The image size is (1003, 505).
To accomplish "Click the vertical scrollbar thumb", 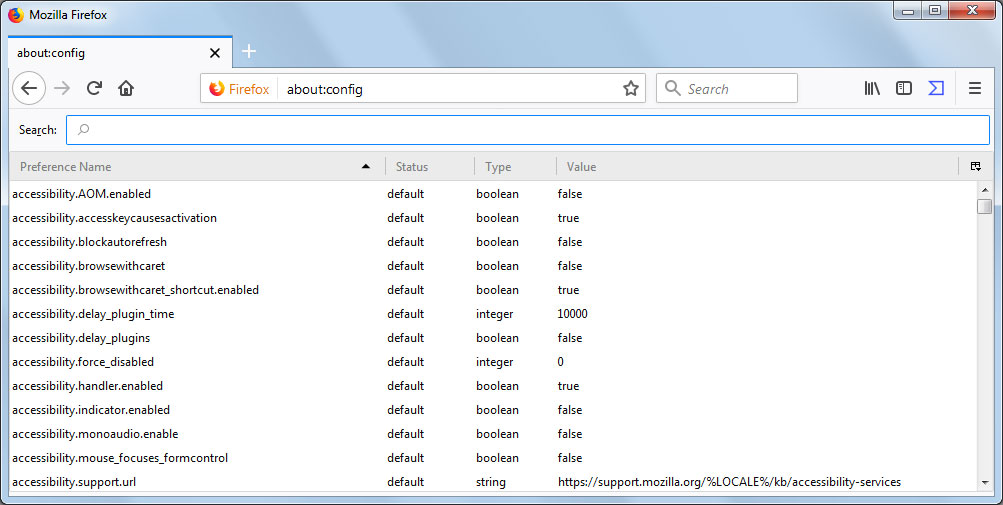I will click(x=985, y=206).
